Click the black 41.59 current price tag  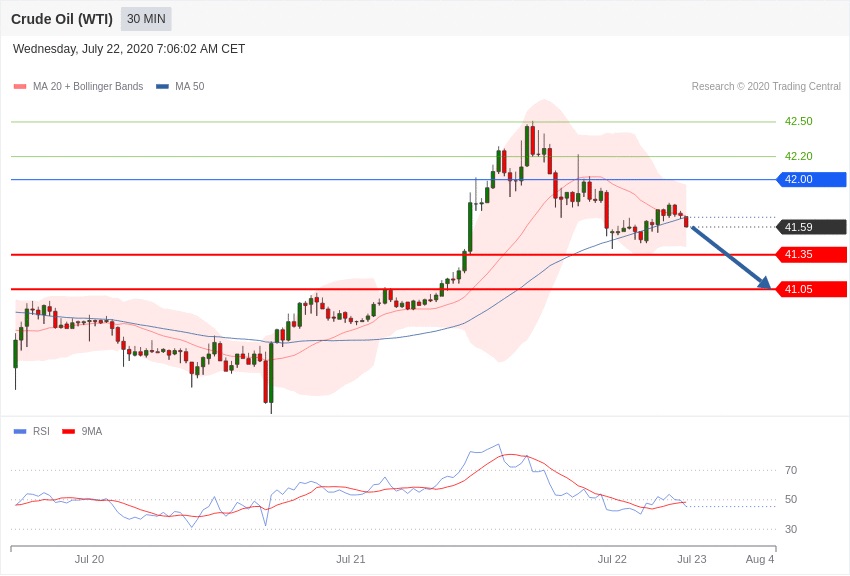(x=811, y=227)
